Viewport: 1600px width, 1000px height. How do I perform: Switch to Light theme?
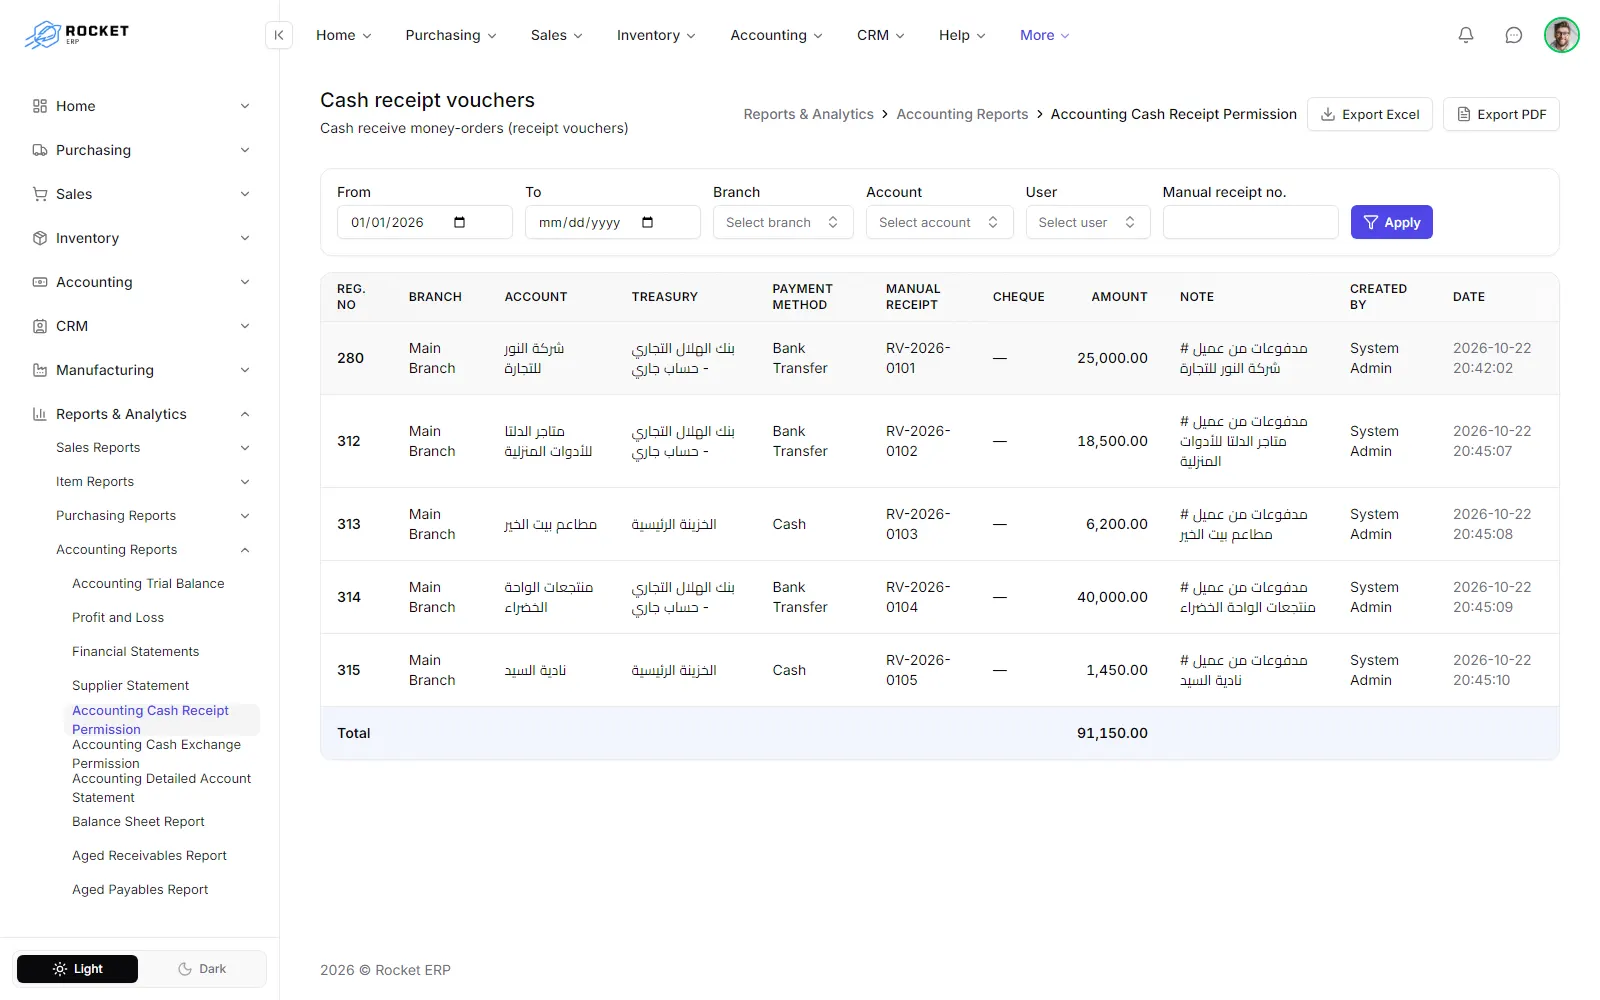pos(78,969)
